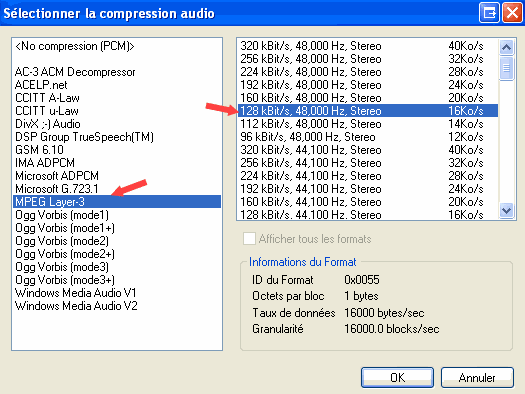Screen dimensions: 525x394
Task: Pick Windows Media Audio V1 codec
Action: point(117,293)
